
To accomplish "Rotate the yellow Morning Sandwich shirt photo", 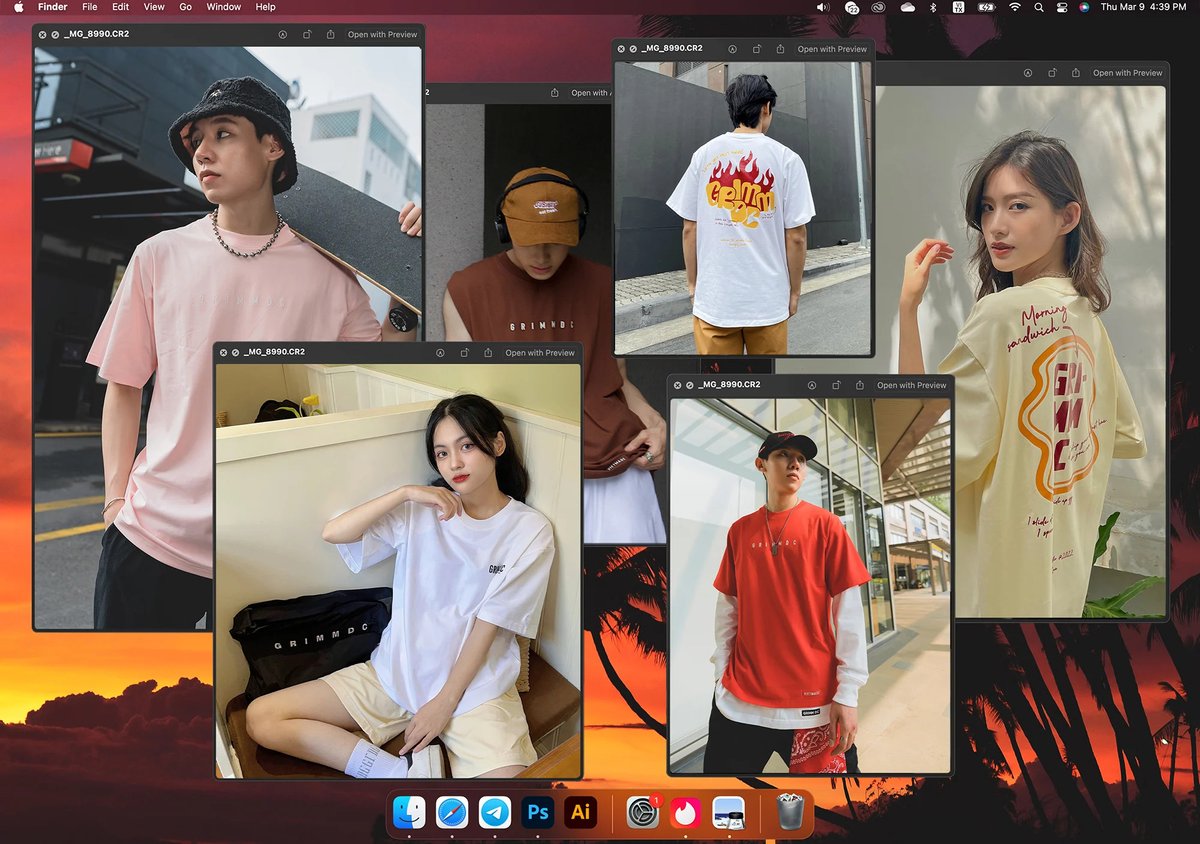I will tap(1052, 73).
